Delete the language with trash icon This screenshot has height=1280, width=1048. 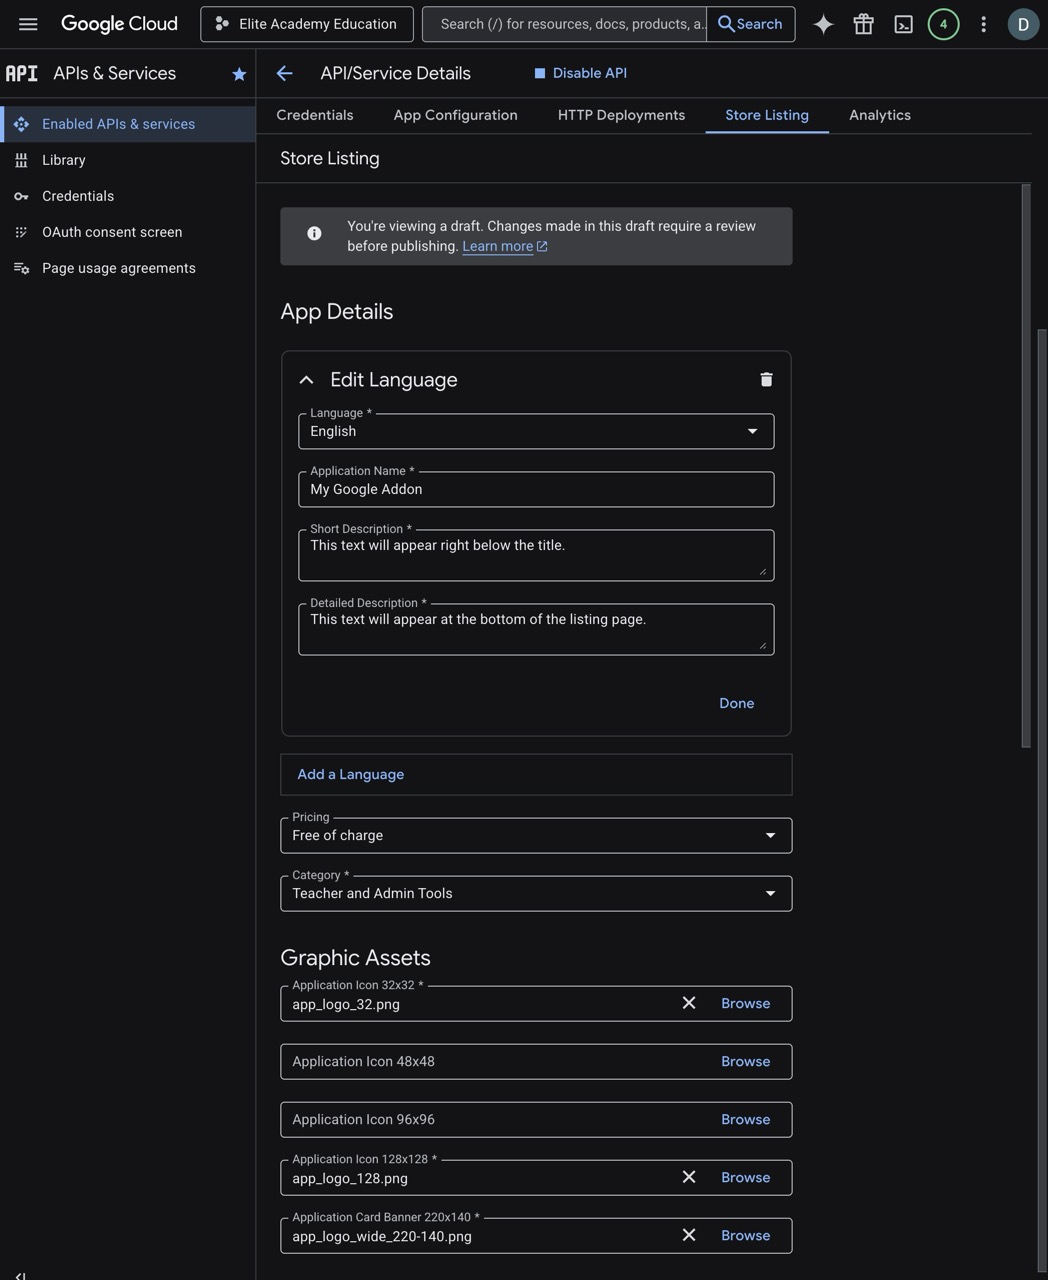pyautogui.click(x=766, y=379)
